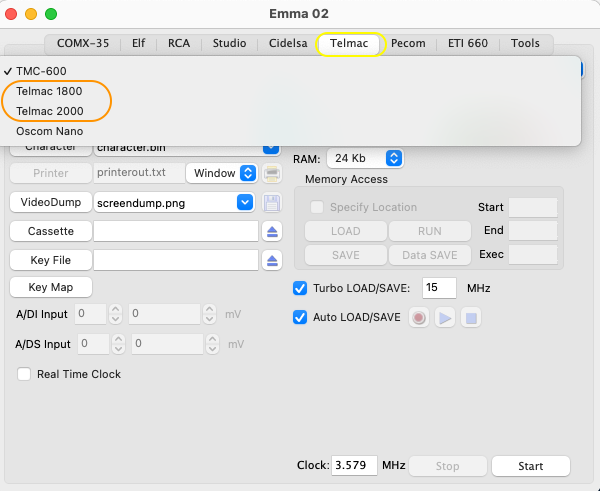Click the Turbo MHz value field

pyautogui.click(x=439, y=288)
